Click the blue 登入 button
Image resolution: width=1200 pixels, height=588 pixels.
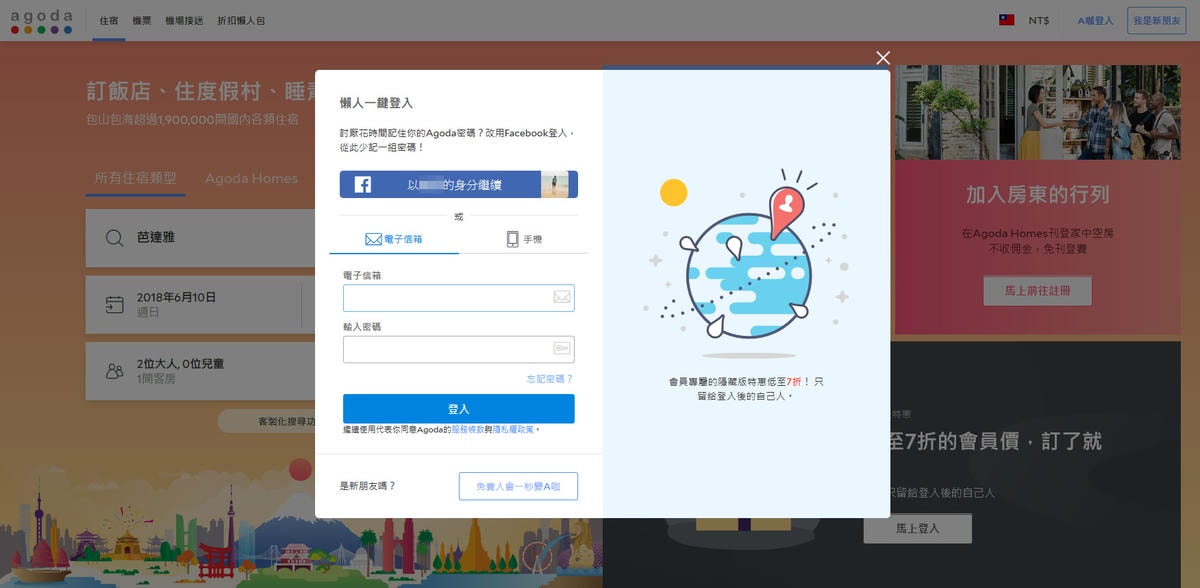tap(459, 409)
